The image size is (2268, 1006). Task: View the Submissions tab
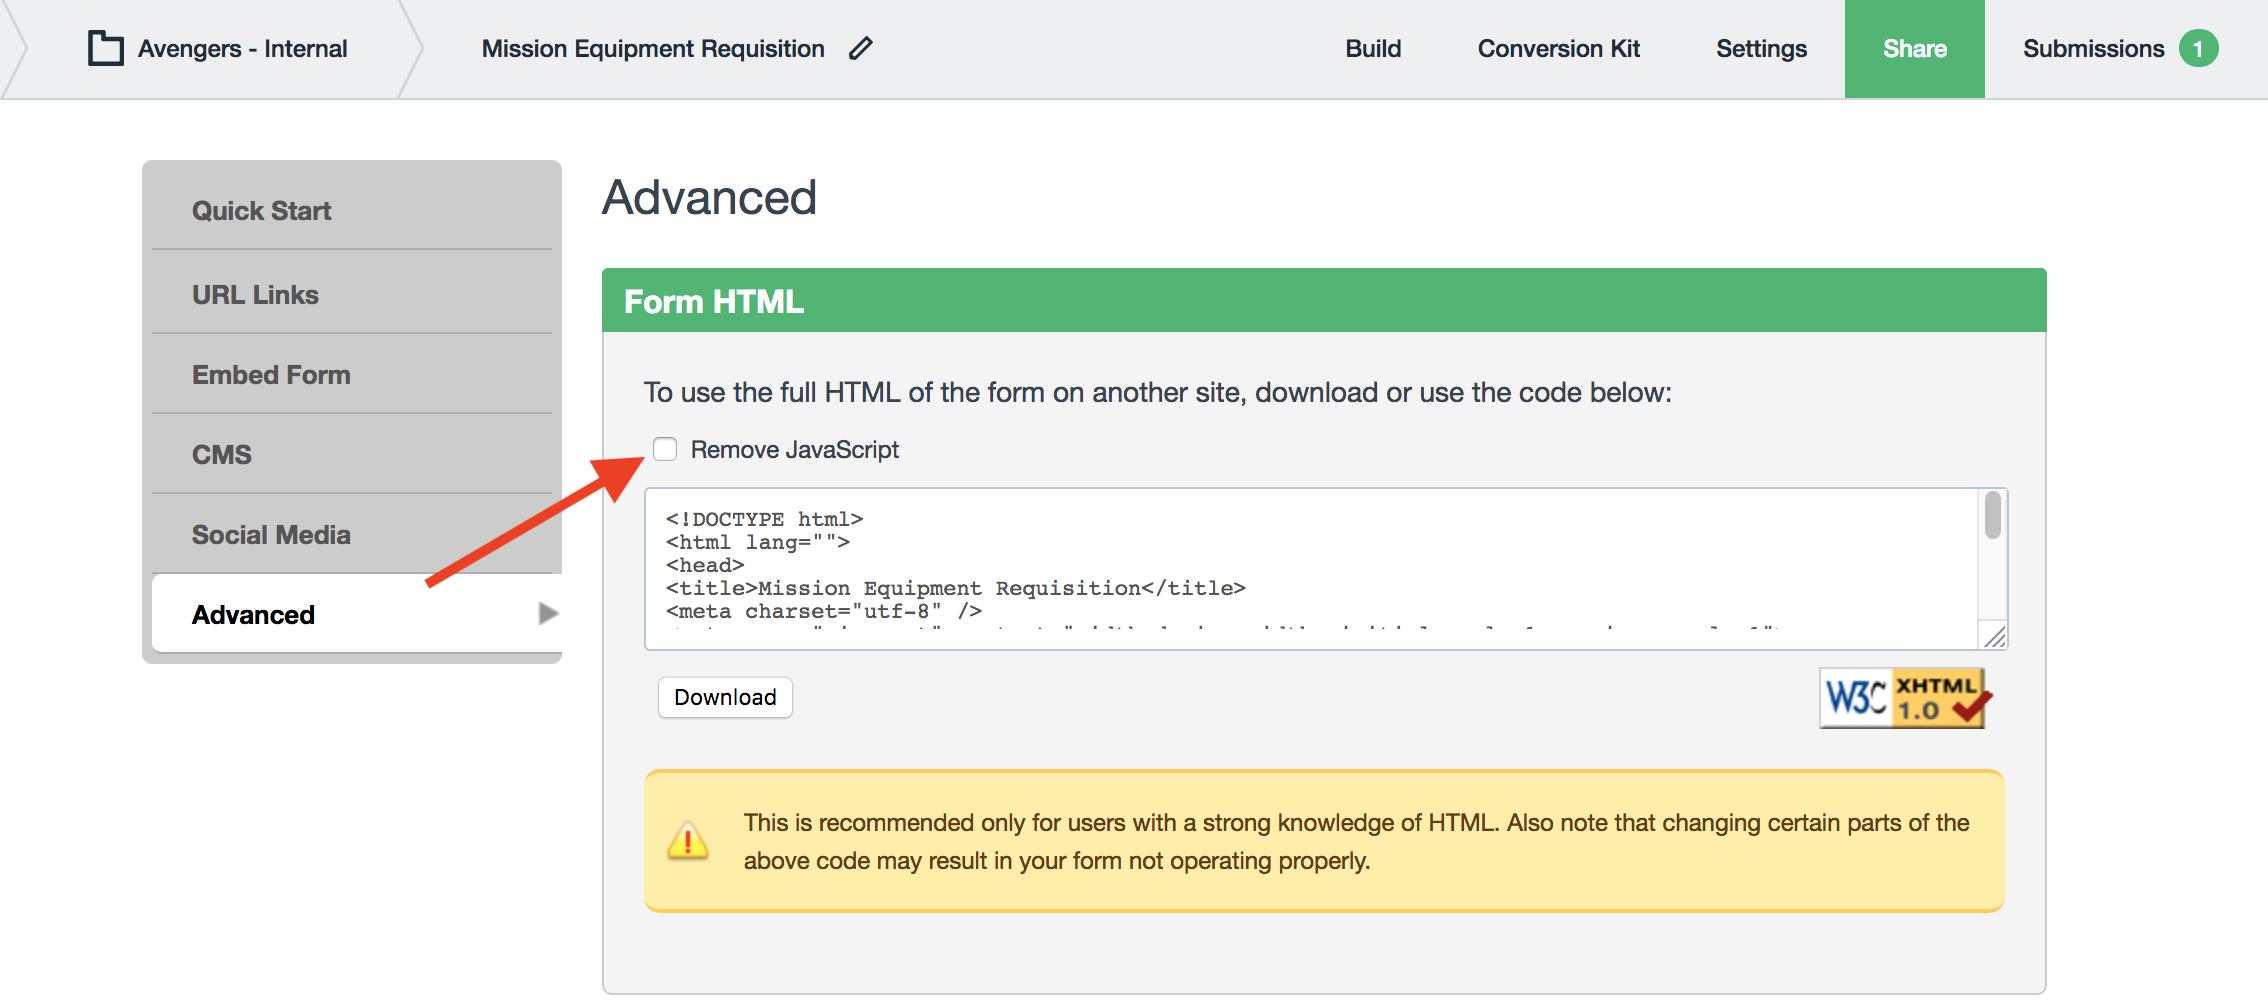[x=2093, y=49]
